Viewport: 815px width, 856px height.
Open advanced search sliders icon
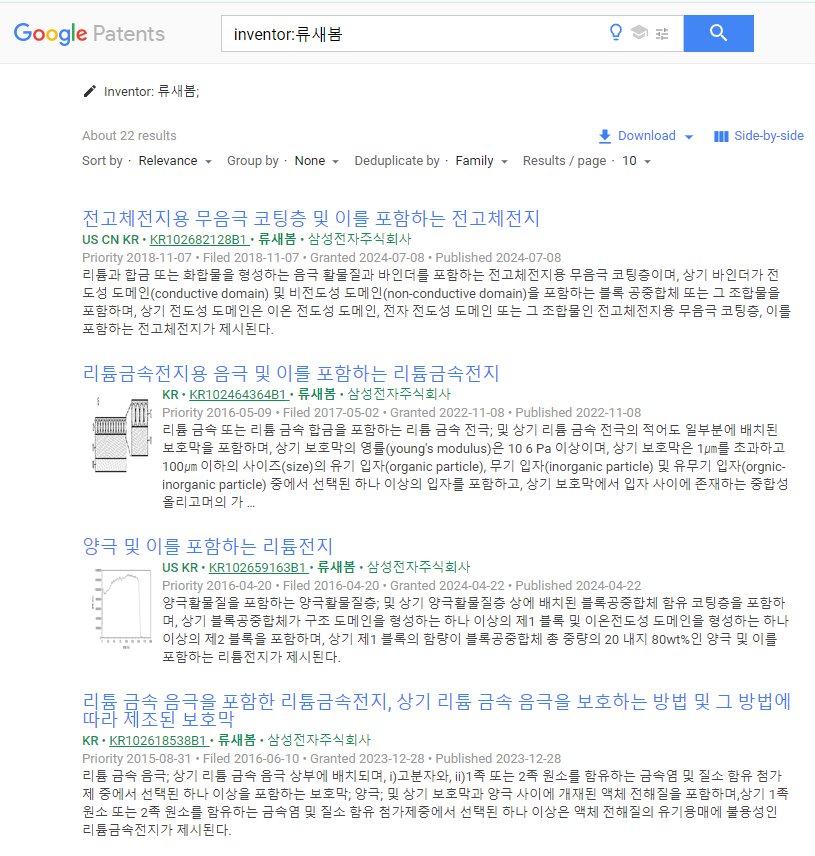coord(662,34)
